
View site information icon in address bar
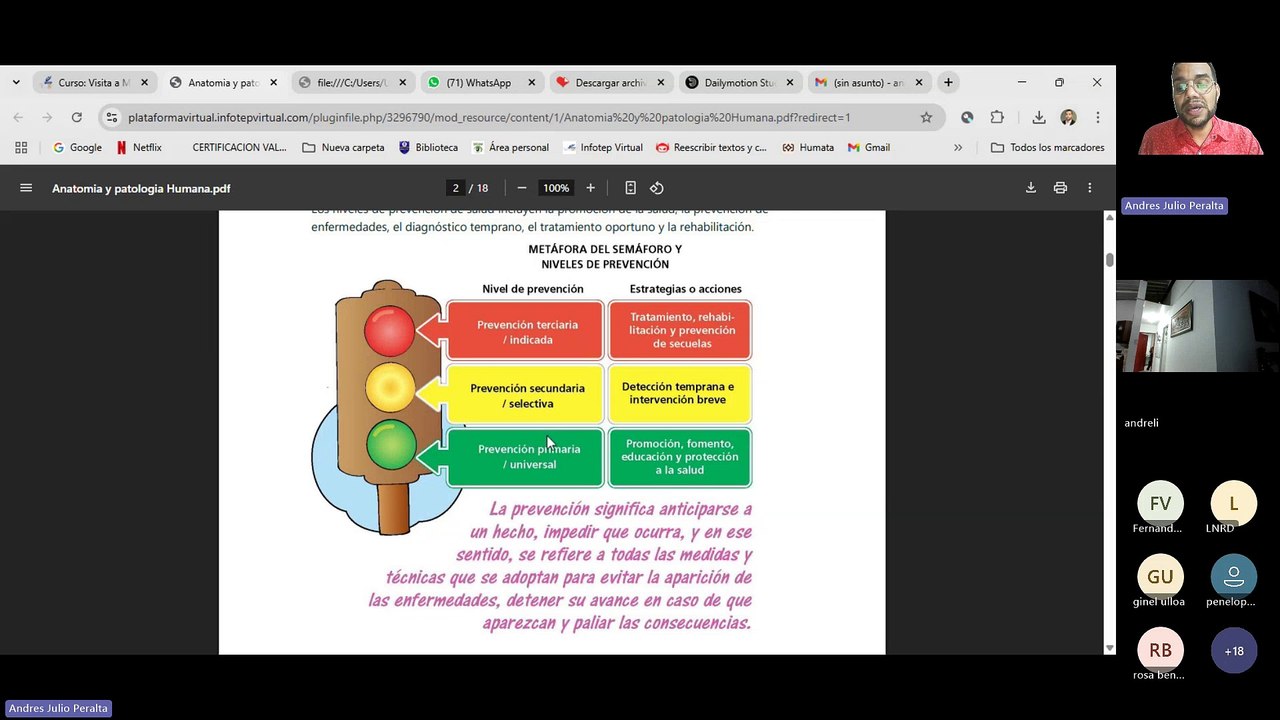tap(112, 117)
